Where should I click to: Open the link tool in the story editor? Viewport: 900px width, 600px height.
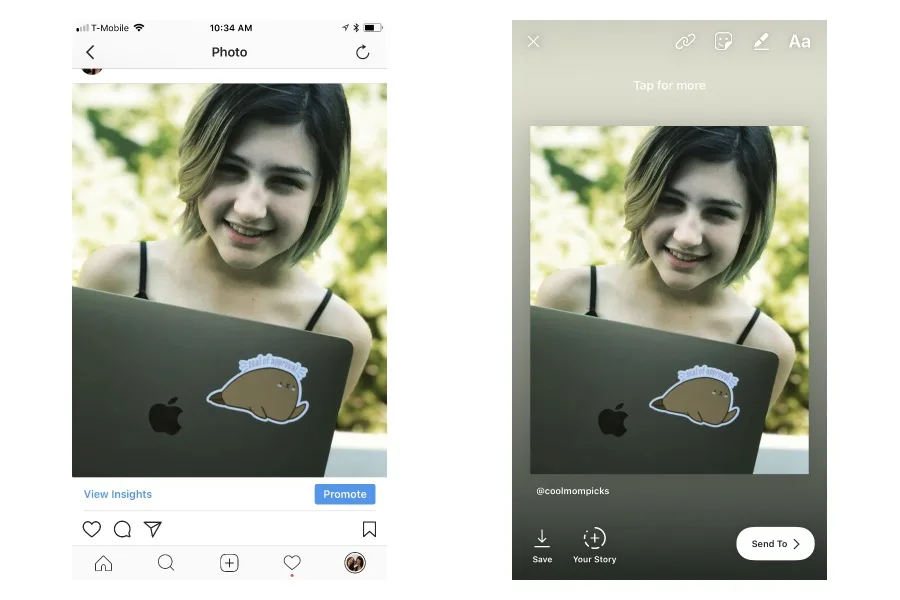click(x=685, y=42)
